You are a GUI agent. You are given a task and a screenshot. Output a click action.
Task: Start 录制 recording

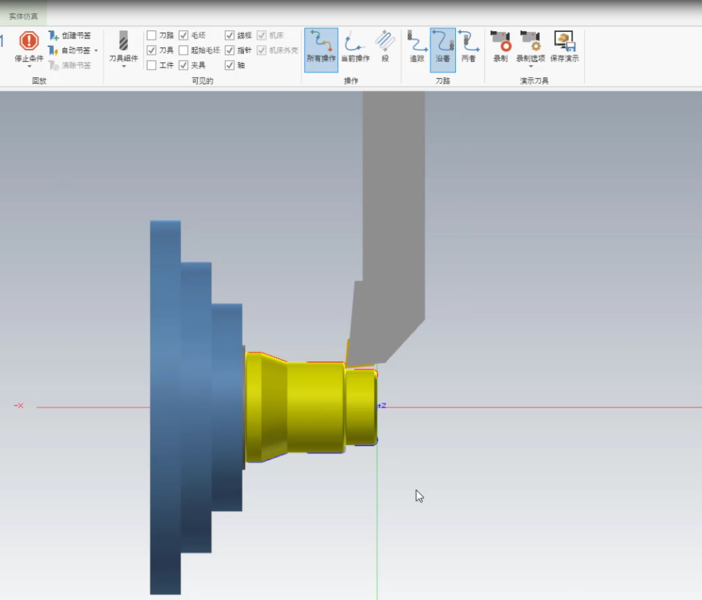point(500,46)
